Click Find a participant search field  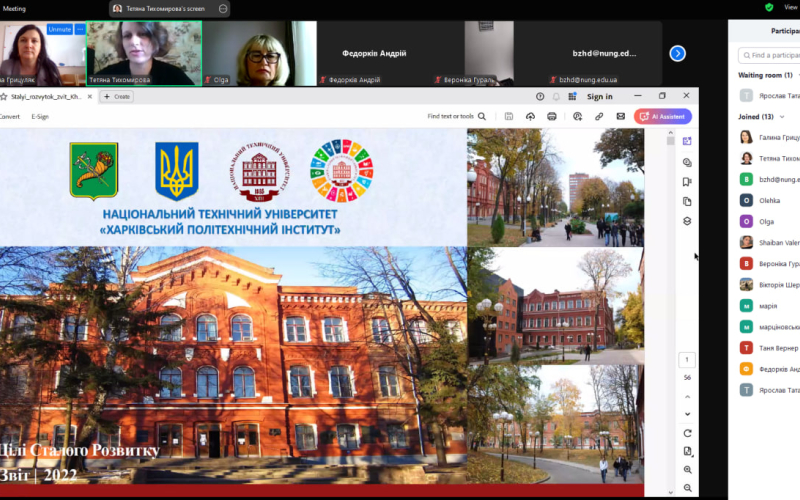[x=769, y=55]
